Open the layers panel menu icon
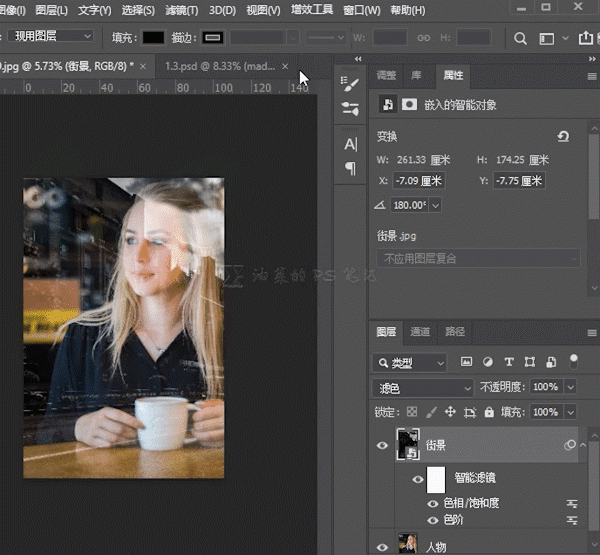 point(592,333)
